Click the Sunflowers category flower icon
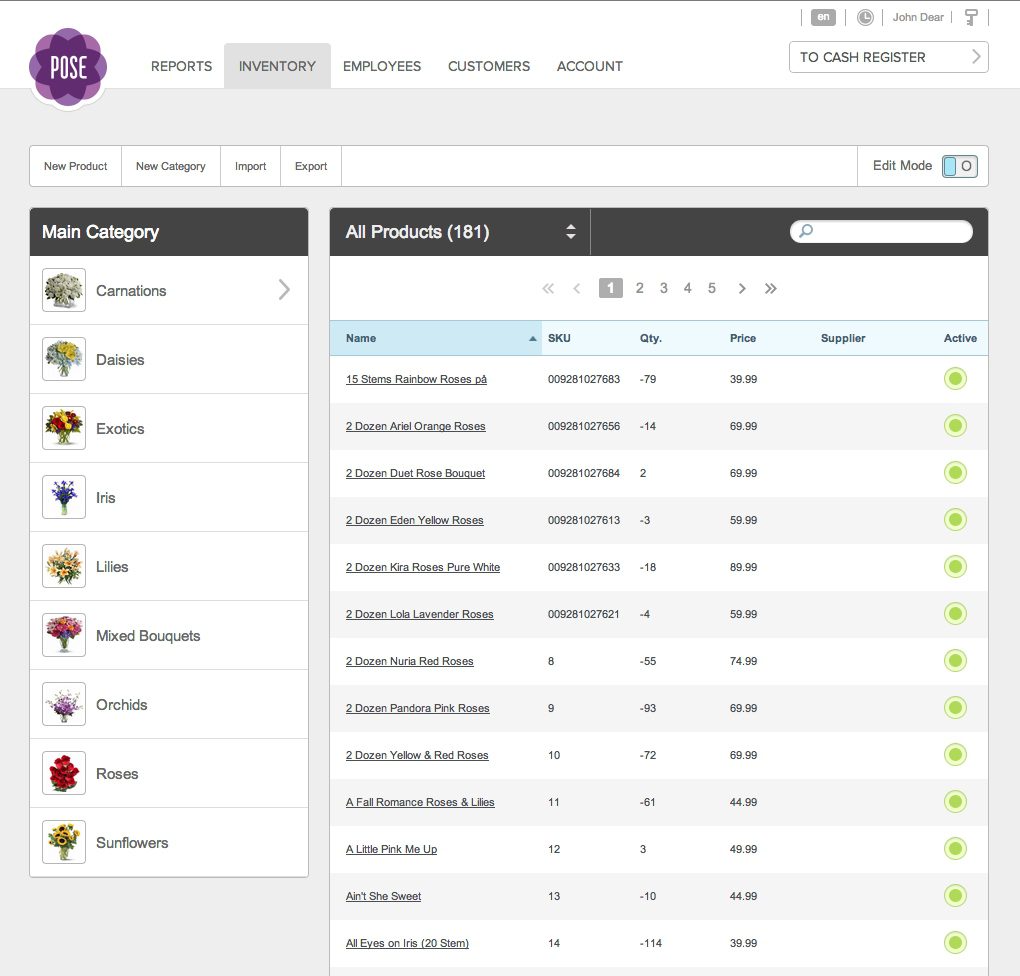 coord(64,842)
